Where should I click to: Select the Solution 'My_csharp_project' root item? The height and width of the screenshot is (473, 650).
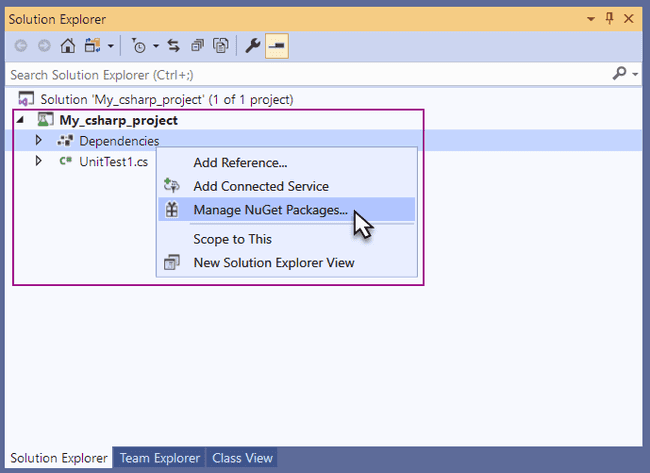point(166,100)
